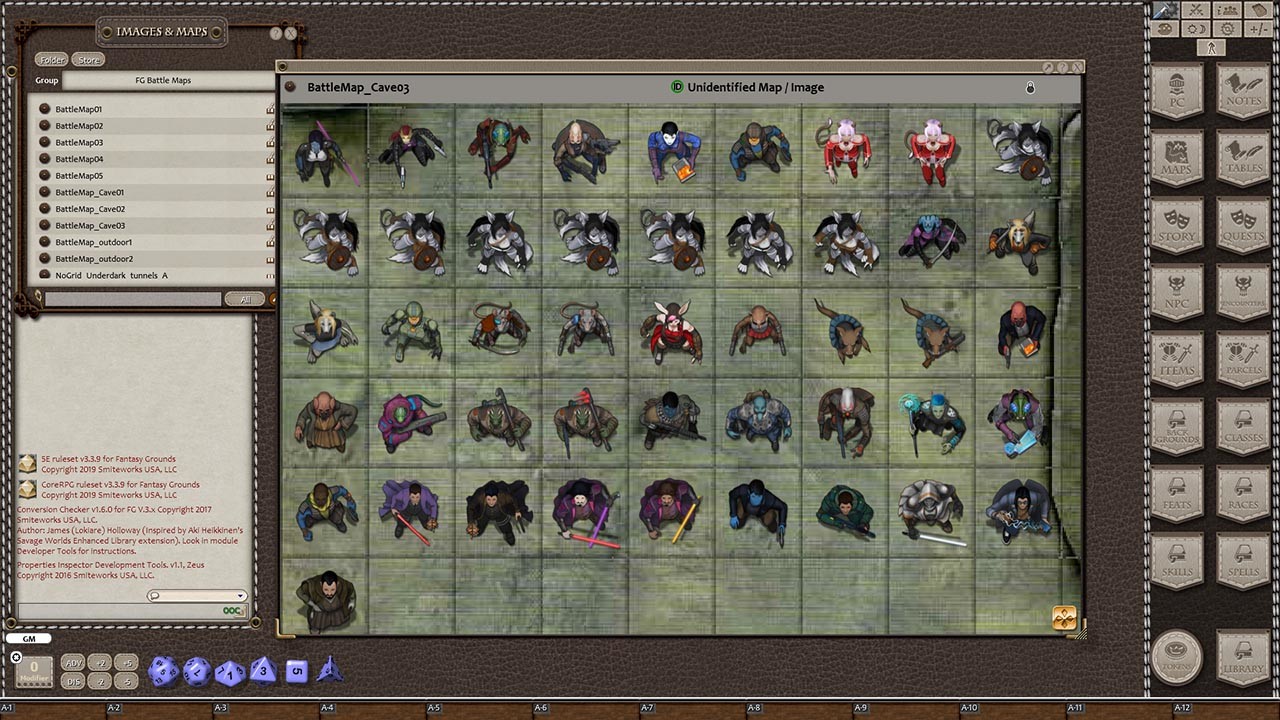Toggle the padlock to unlock the map window

tap(1030, 88)
